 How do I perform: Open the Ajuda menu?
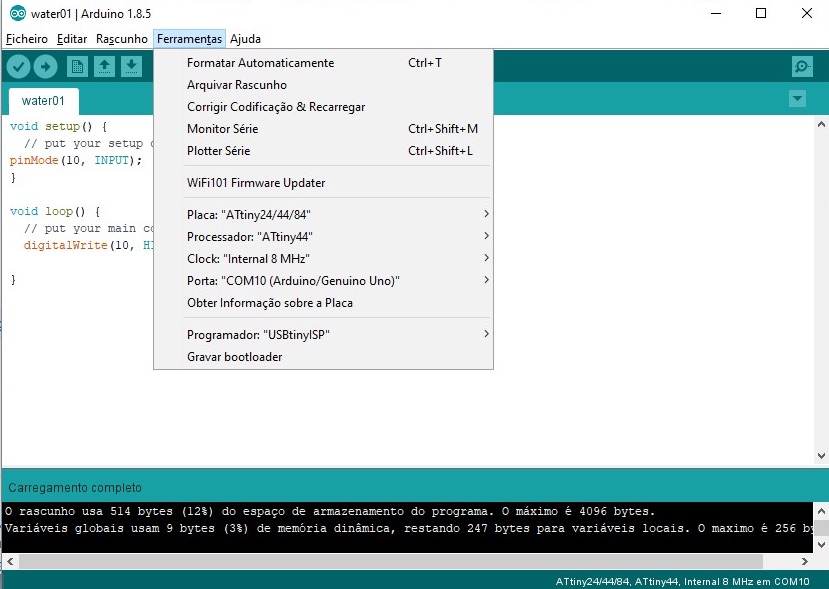click(x=245, y=39)
